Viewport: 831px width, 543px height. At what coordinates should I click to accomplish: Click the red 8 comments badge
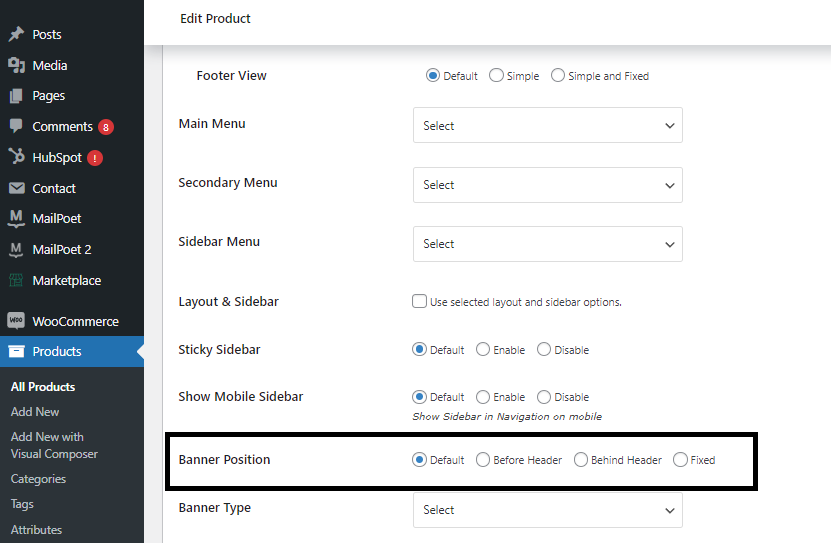(x=106, y=127)
